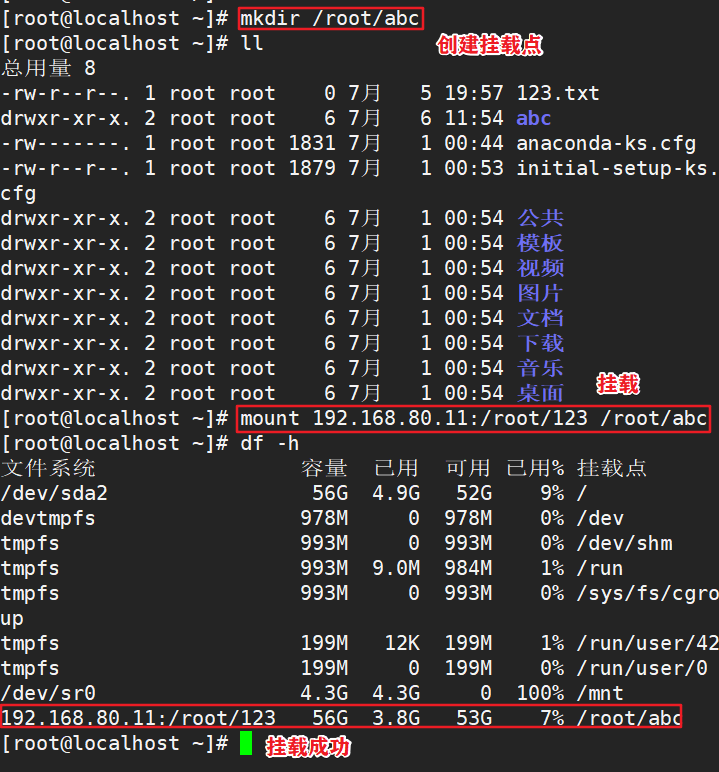Click the 下载 directory name
Viewport: 719px width, 772px height.
pyautogui.click(x=540, y=343)
